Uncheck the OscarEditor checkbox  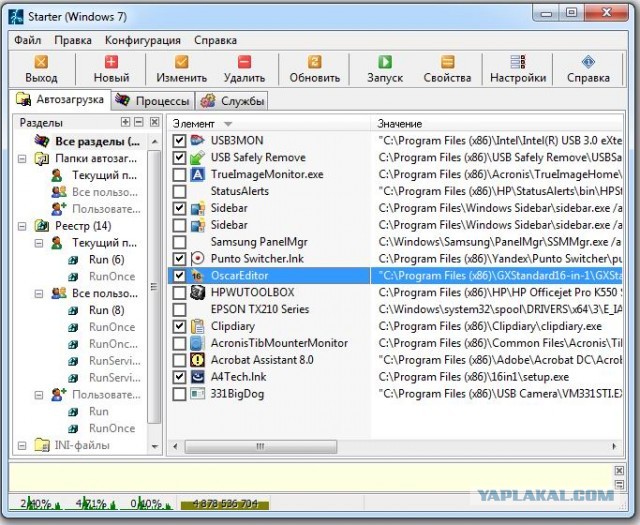point(179,276)
